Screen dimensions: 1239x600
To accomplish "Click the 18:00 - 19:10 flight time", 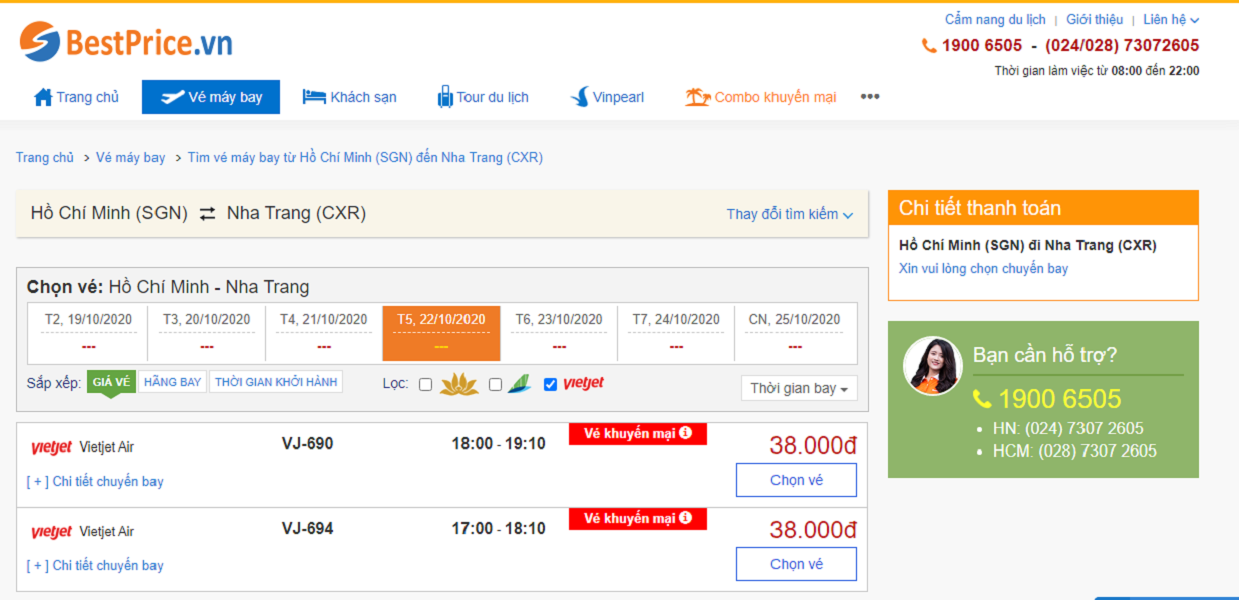I will point(498,443).
